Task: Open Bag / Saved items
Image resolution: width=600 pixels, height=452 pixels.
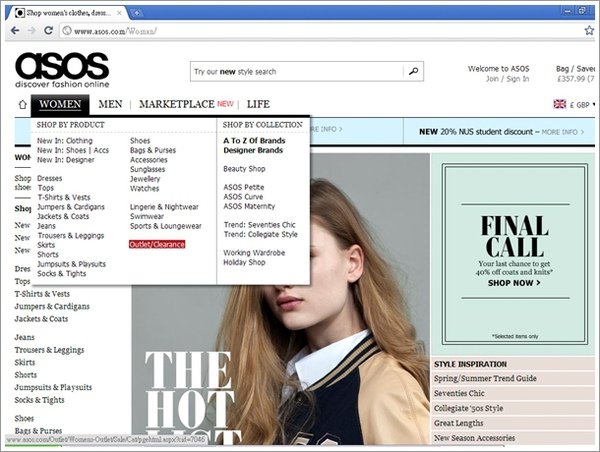Action: pos(576,69)
